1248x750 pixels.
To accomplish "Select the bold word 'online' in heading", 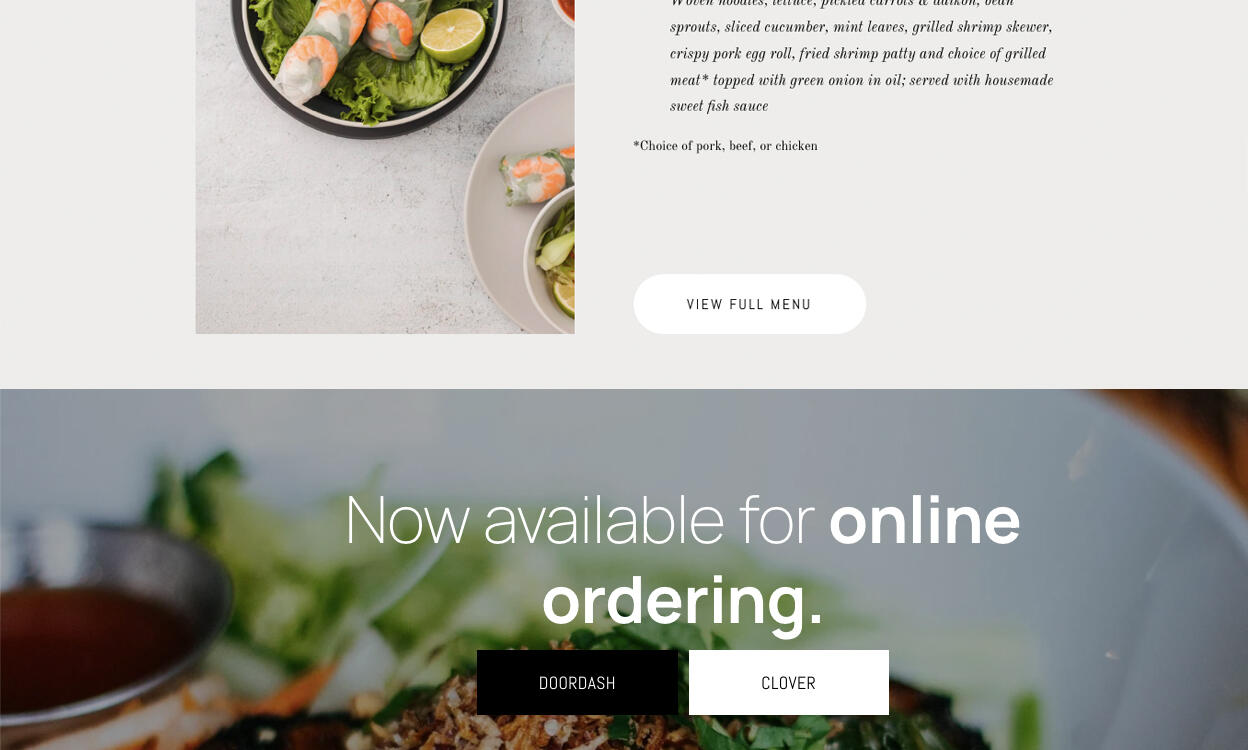I will tap(924, 520).
